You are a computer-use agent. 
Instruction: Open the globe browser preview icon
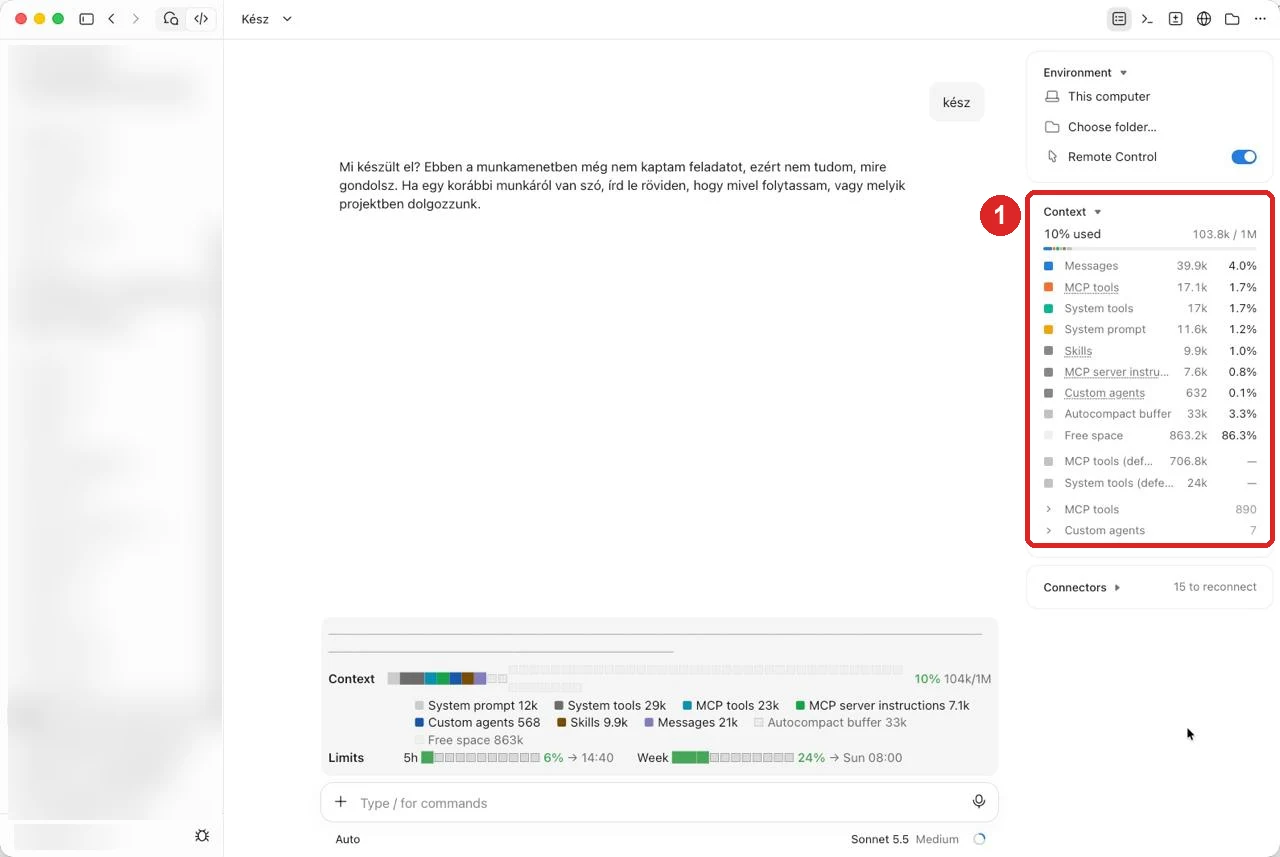click(x=1204, y=19)
